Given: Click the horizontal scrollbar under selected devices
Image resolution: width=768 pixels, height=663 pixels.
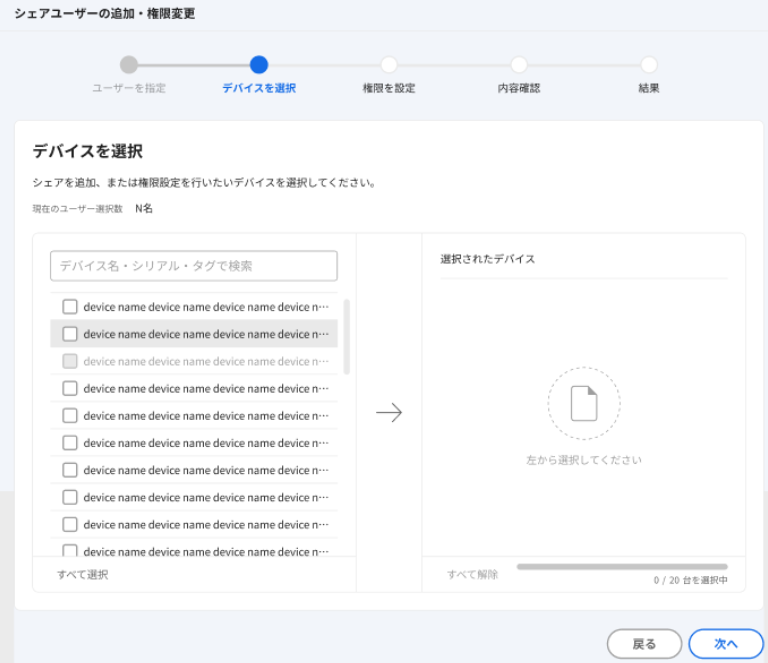Looking at the screenshot, I should pyautogui.click(x=622, y=567).
